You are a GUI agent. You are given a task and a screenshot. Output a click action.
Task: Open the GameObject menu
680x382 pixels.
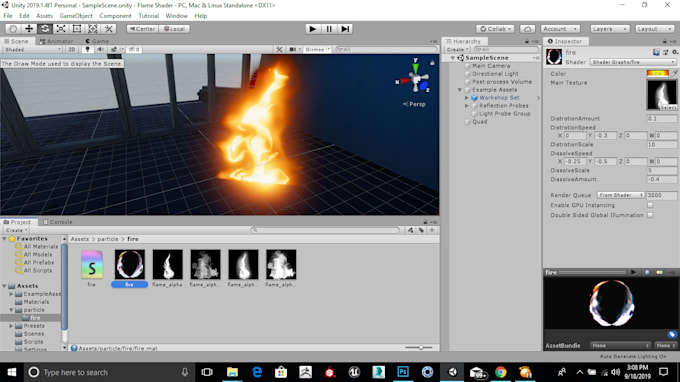point(76,16)
